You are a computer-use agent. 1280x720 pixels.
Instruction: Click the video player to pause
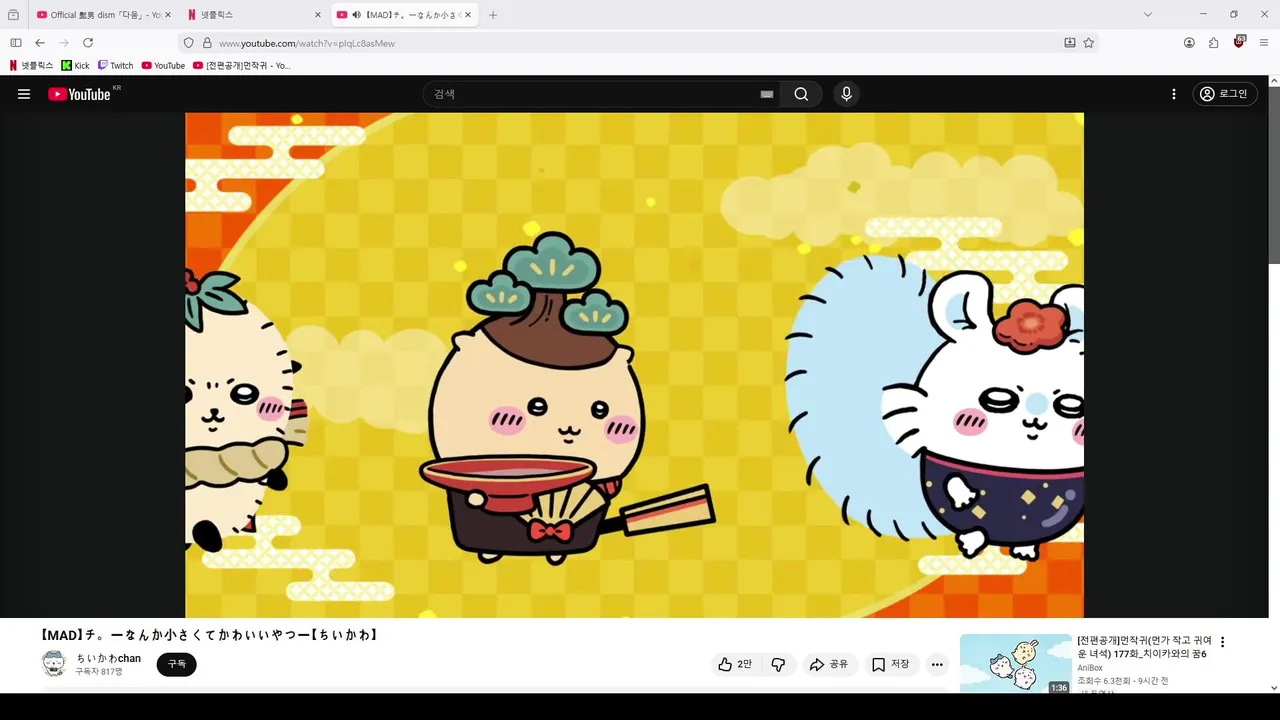(634, 365)
